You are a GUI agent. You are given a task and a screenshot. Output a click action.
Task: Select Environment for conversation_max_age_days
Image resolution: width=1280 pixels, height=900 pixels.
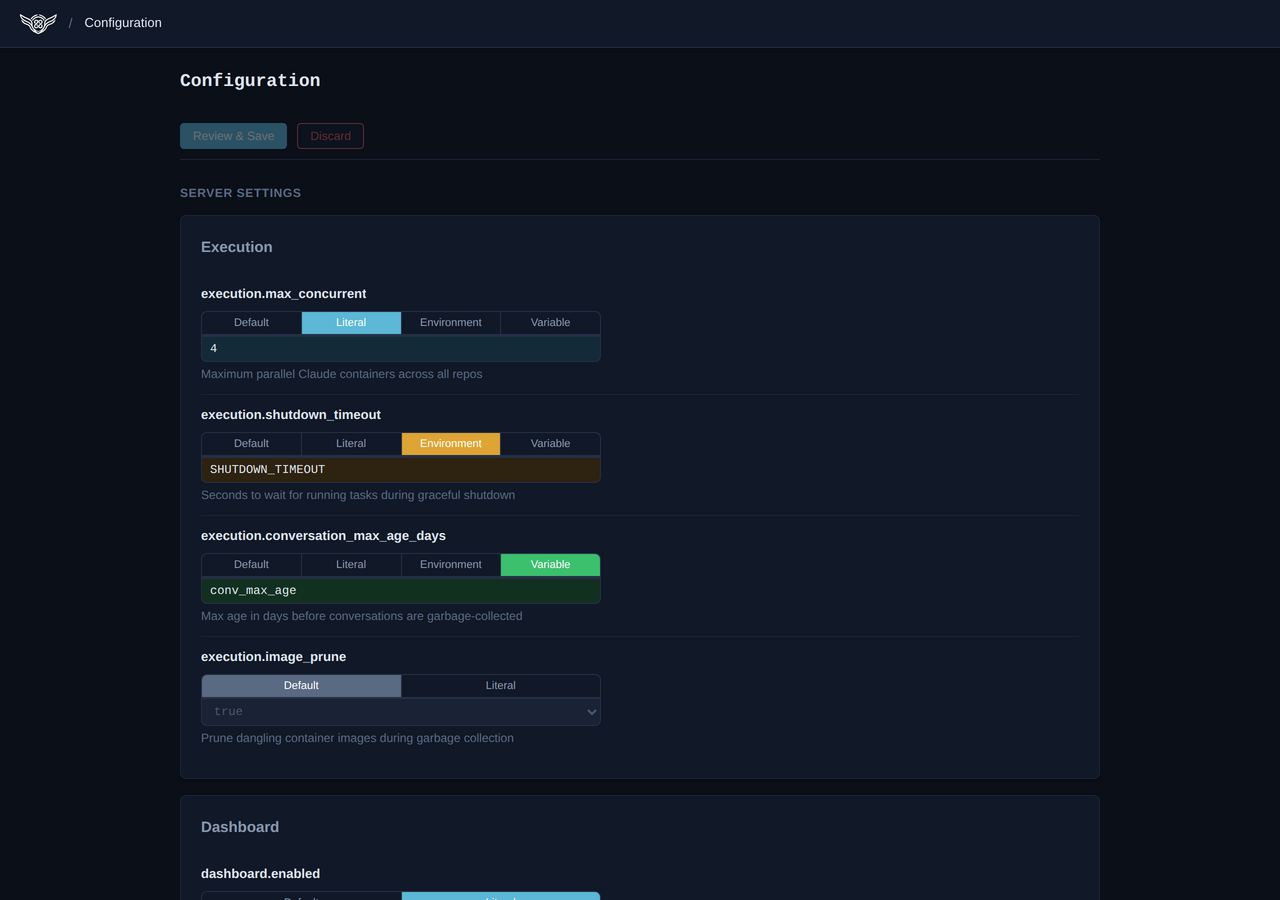[450, 565]
